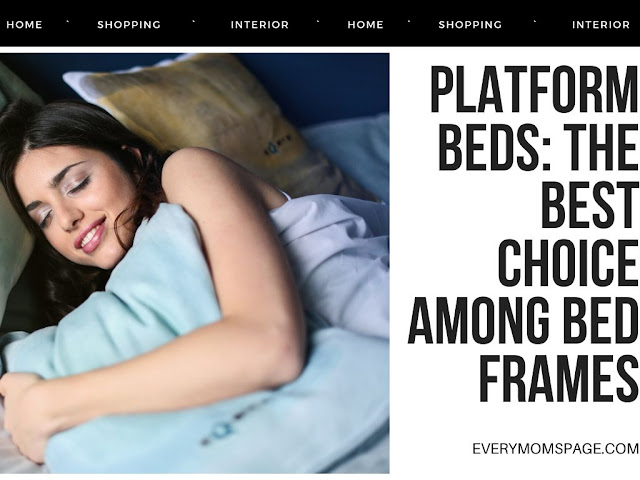Open the sleeping woman photo
Viewport: 640px width, 480px height.
coord(194,263)
